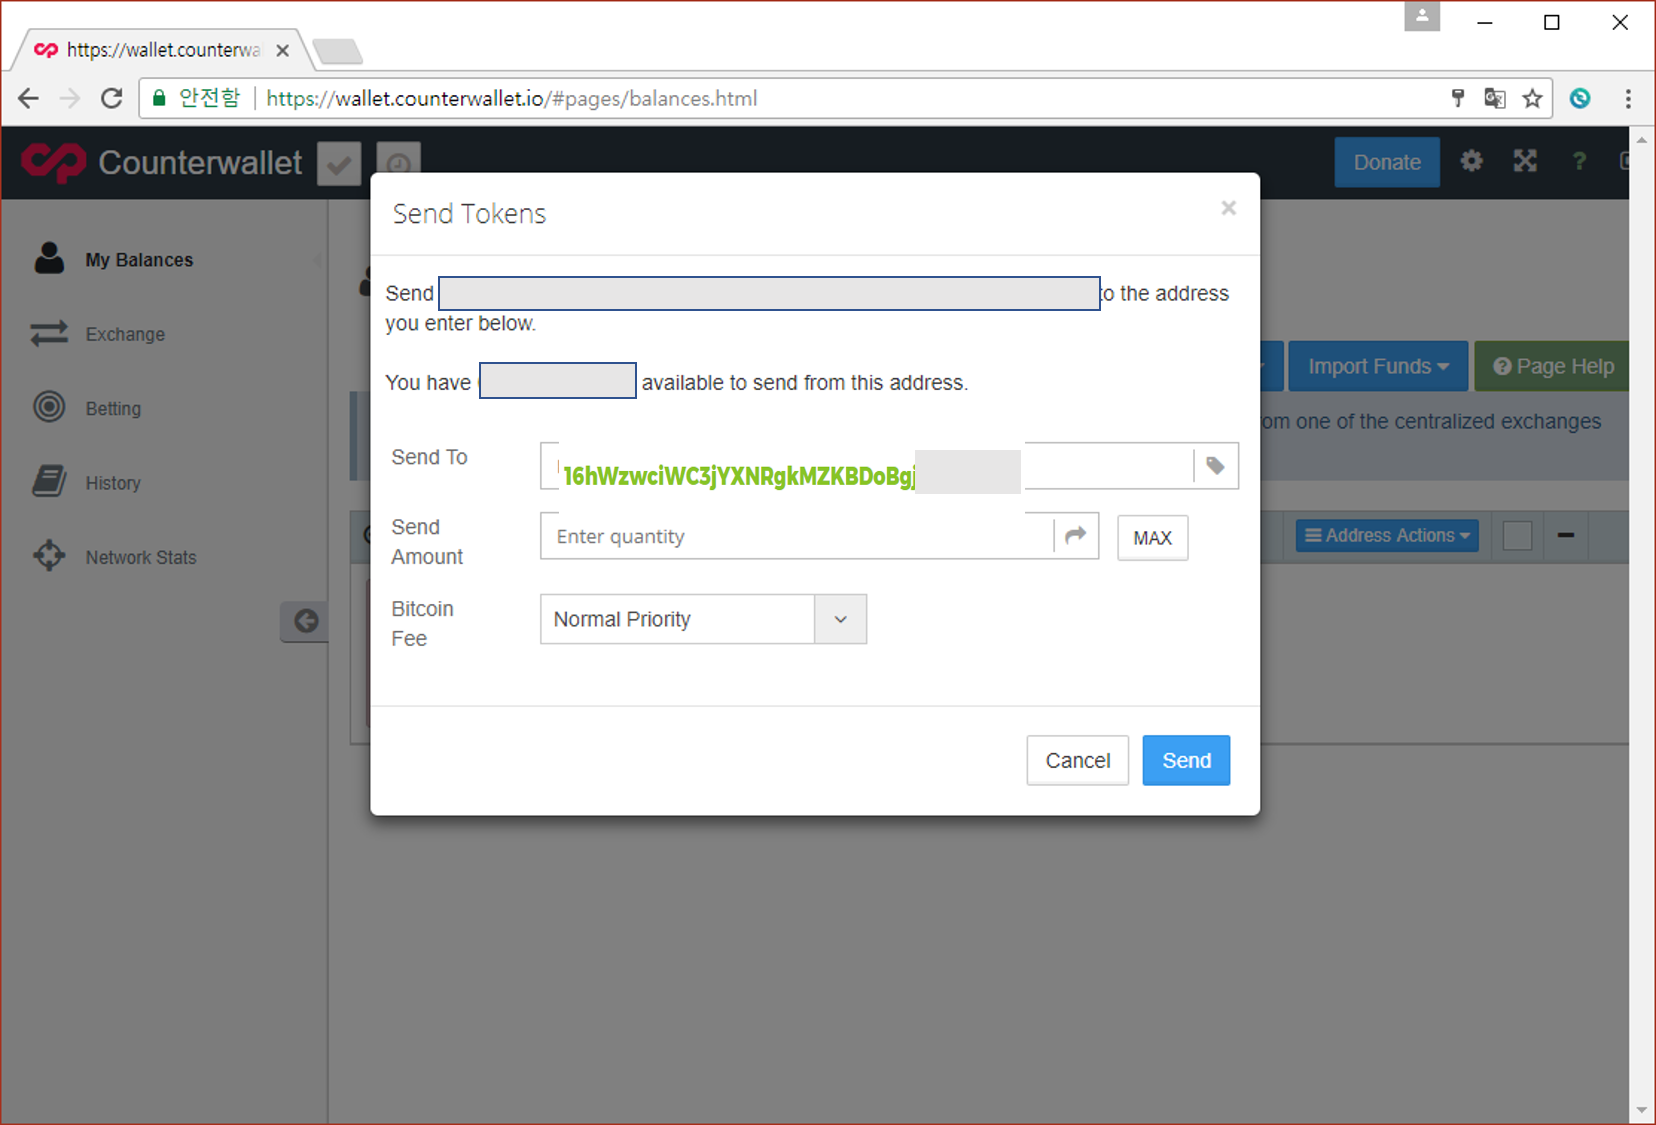Click the History book icon

[49, 481]
